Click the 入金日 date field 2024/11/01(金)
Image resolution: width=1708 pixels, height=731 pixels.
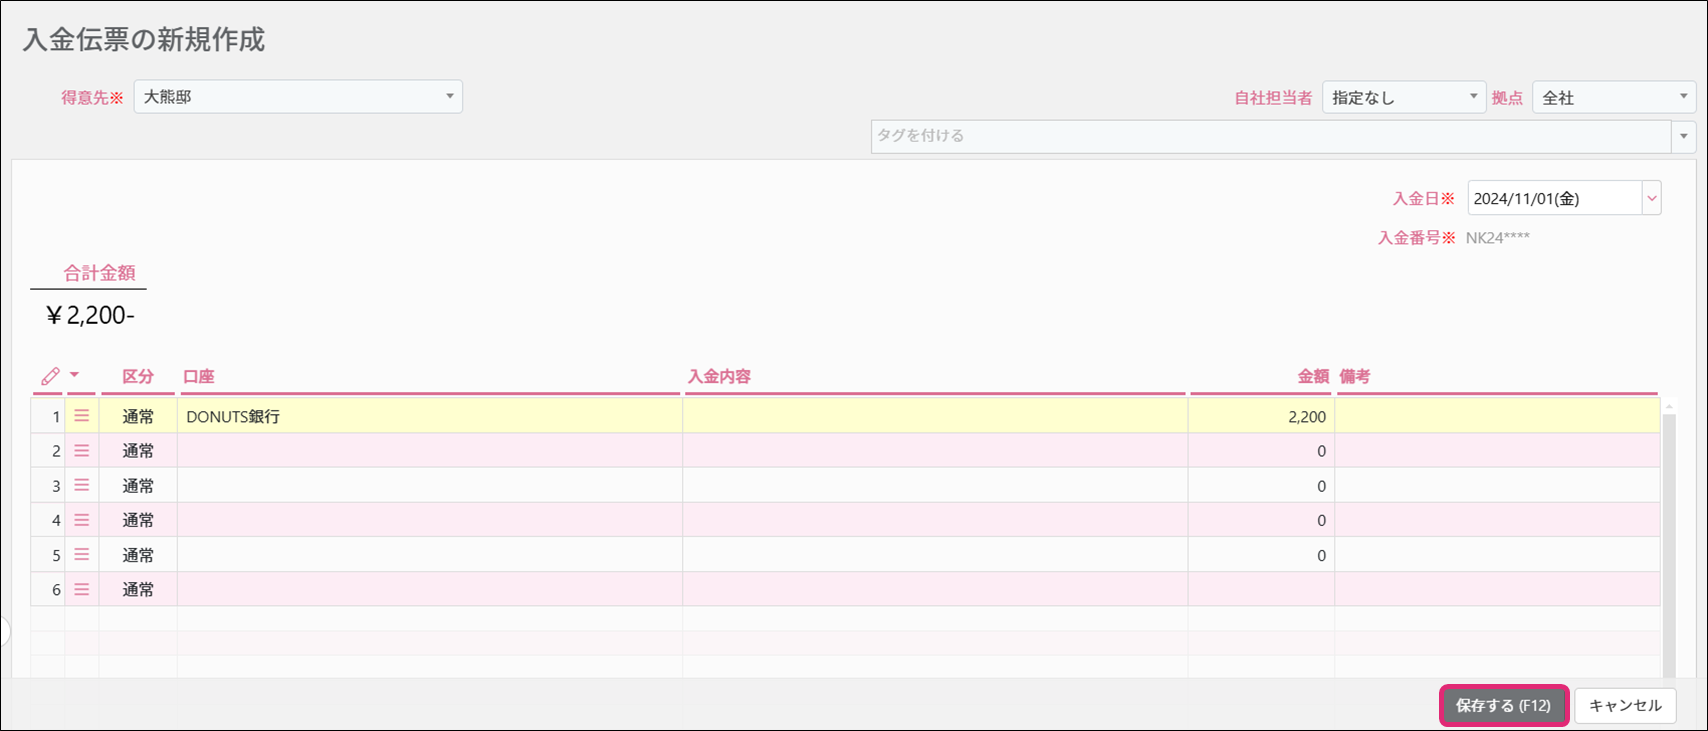[x=1554, y=198]
